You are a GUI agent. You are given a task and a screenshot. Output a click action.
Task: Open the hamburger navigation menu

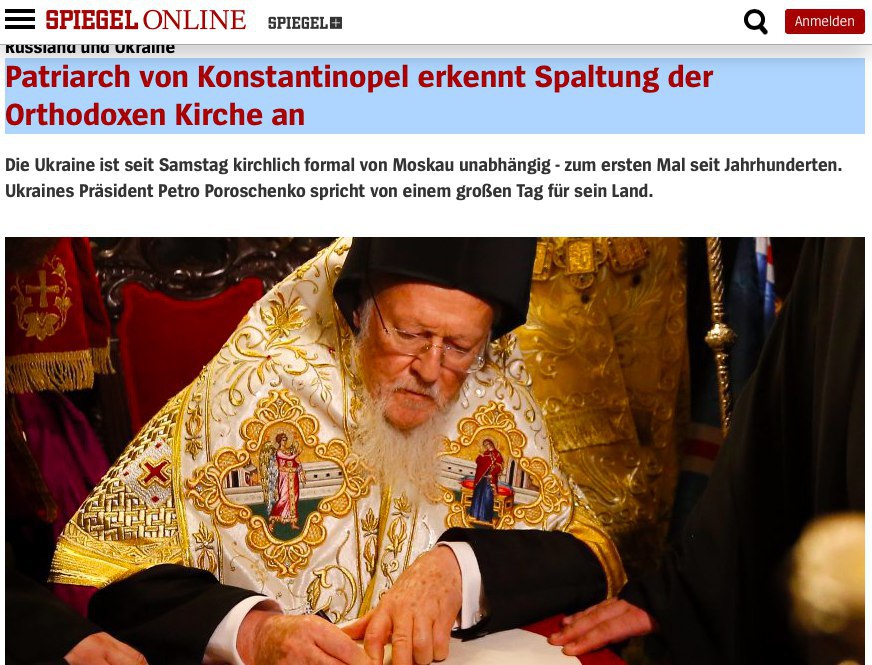point(19,19)
